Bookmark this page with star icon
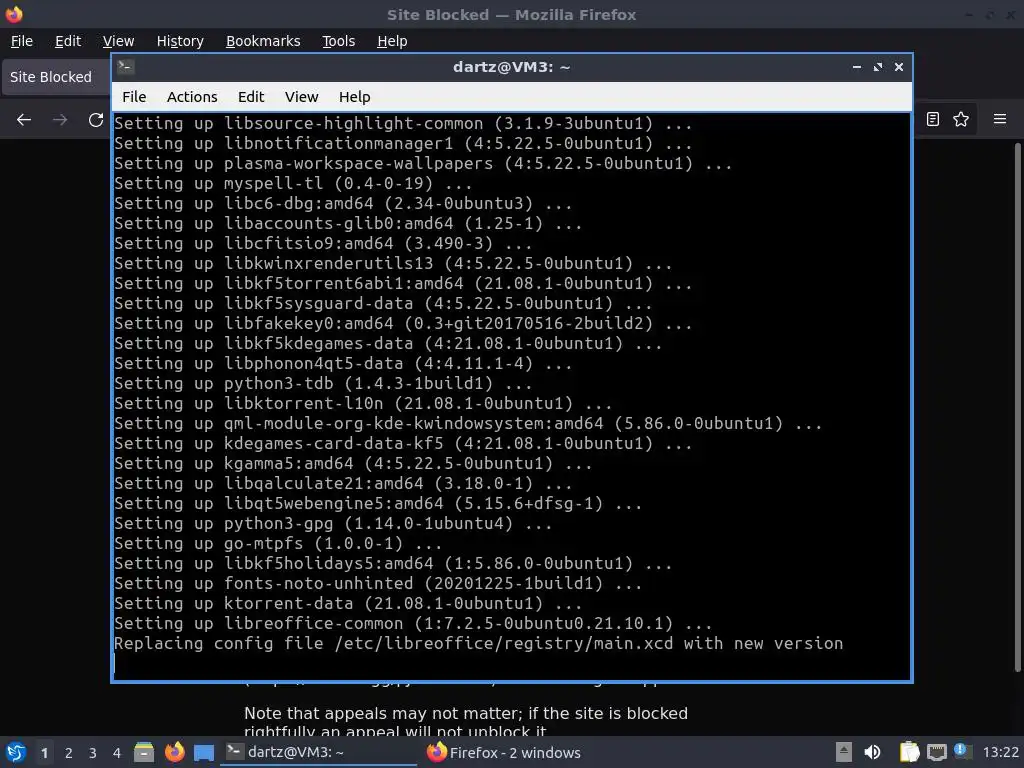The height and width of the screenshot is (768, 1024). [961, 119]
